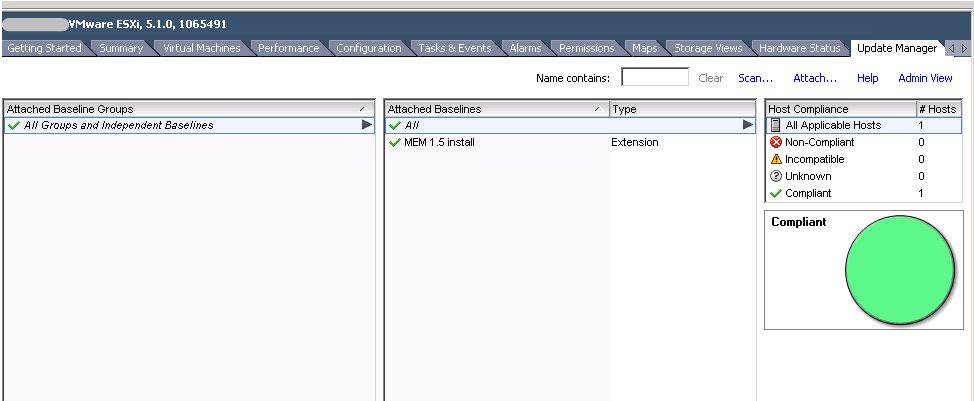View the Maps tab
The height and width of the screenshot is (401, 974).
point(644,48)
